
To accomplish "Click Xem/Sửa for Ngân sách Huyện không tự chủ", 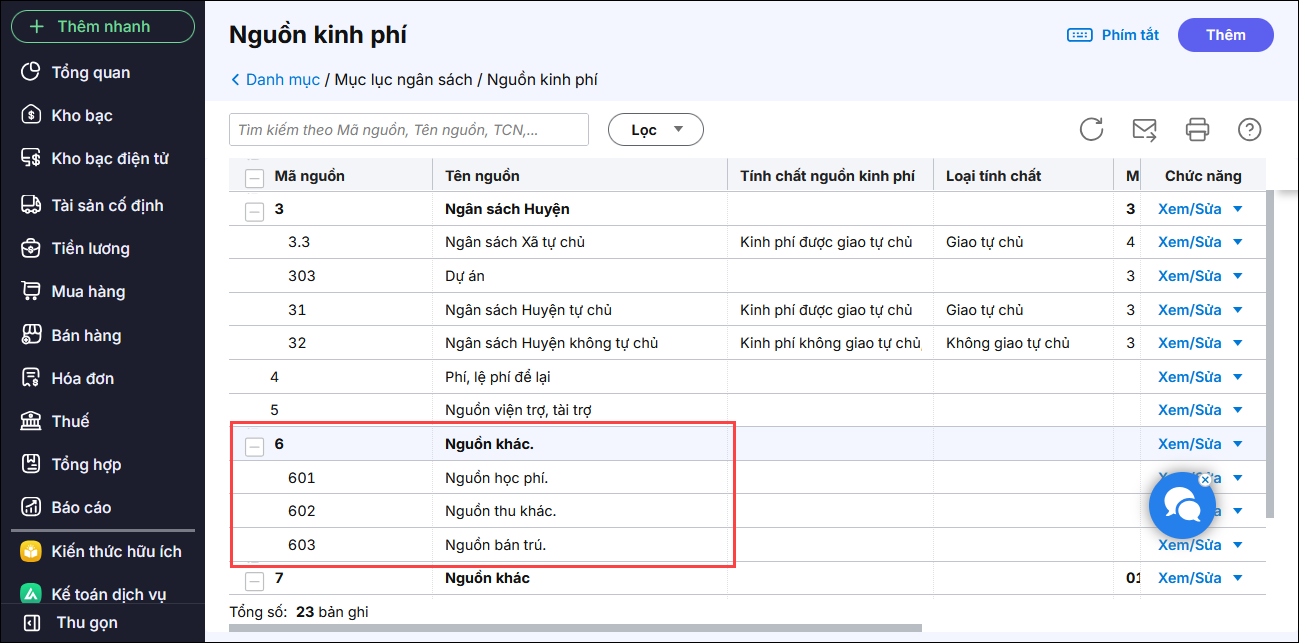I will pyautogui.click(x=1190, y=343).
